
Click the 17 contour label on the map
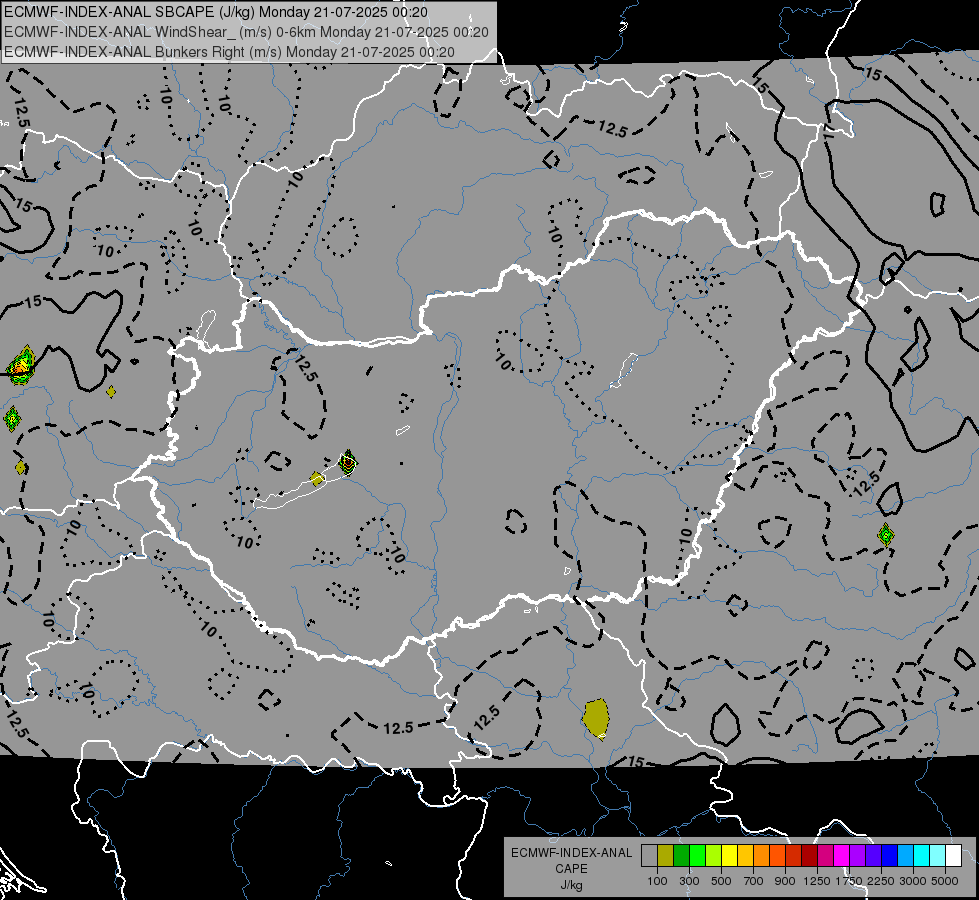829,130
